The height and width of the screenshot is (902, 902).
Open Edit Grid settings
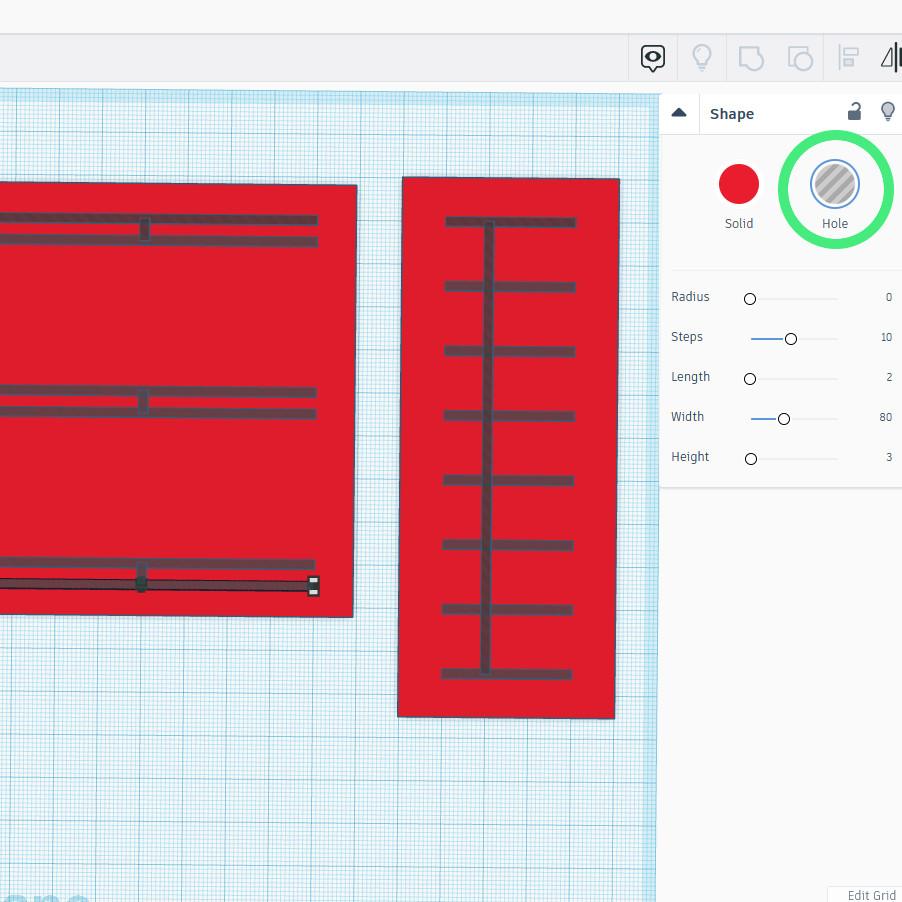pyautogui.click(x=871, y=895)
